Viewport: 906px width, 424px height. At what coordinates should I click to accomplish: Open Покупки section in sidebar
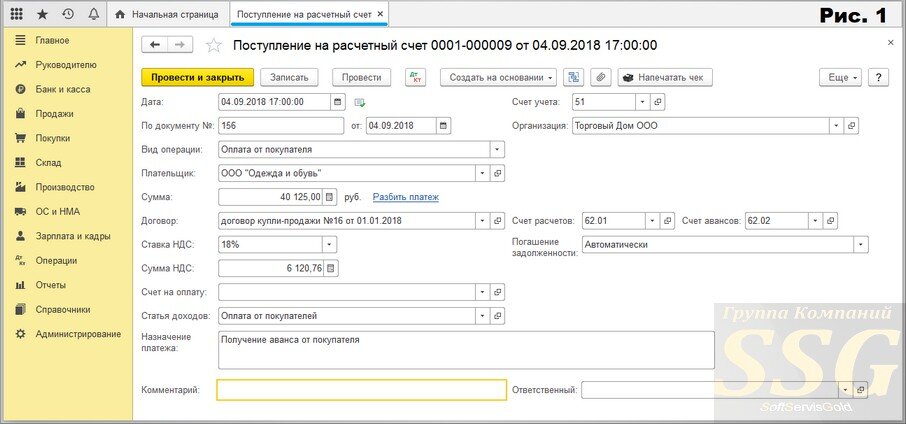[x=53, y=139]
